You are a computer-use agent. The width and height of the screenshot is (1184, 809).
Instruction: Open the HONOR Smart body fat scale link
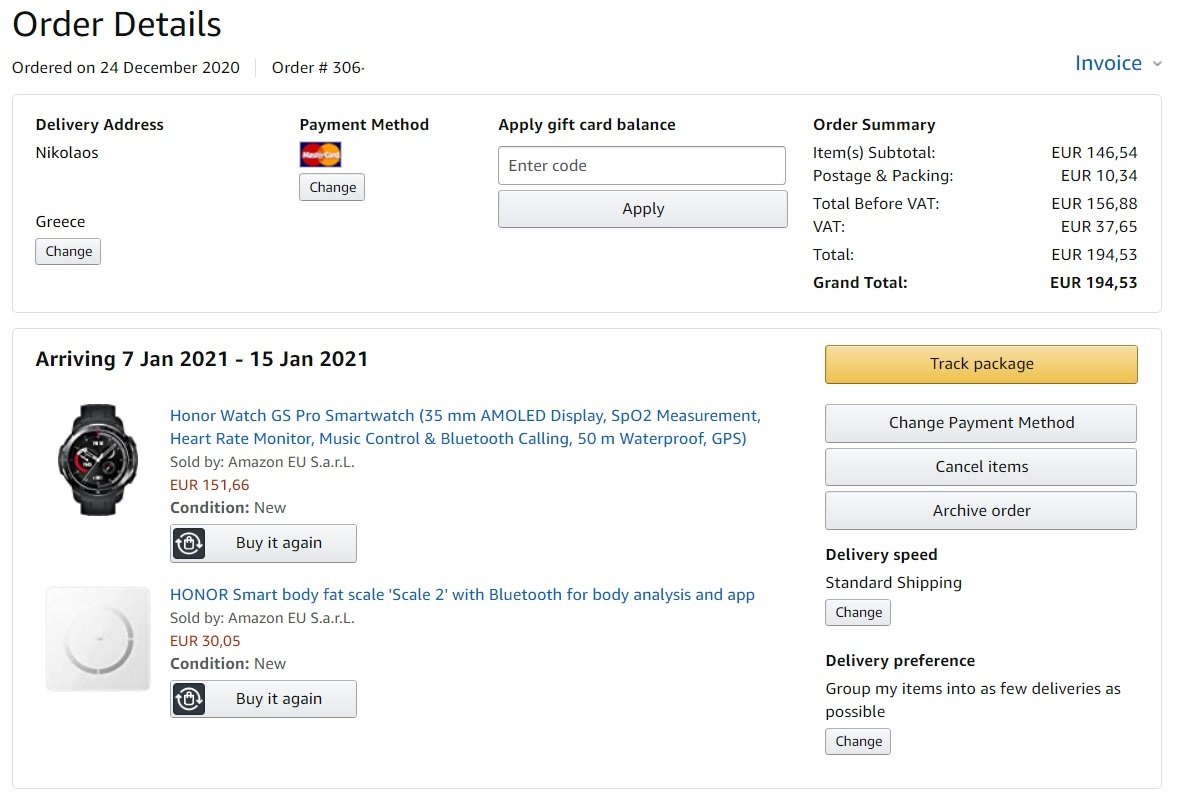pos(462,595)
